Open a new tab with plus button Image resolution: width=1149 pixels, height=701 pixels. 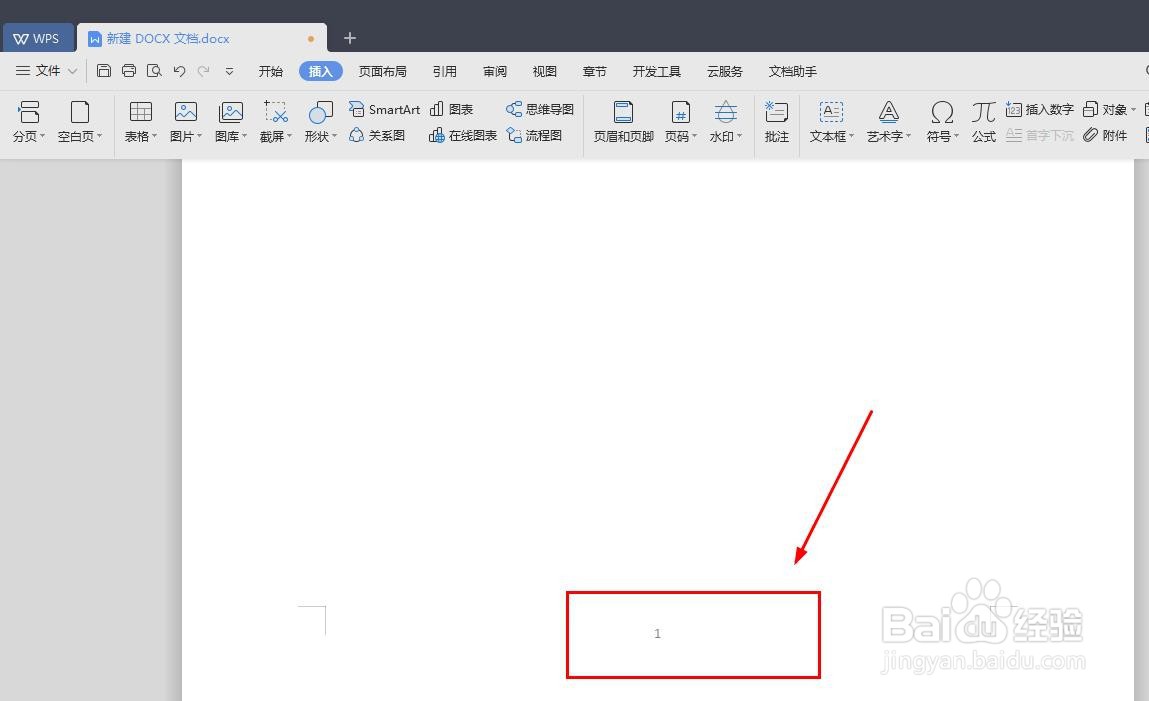tap(350, 38)
